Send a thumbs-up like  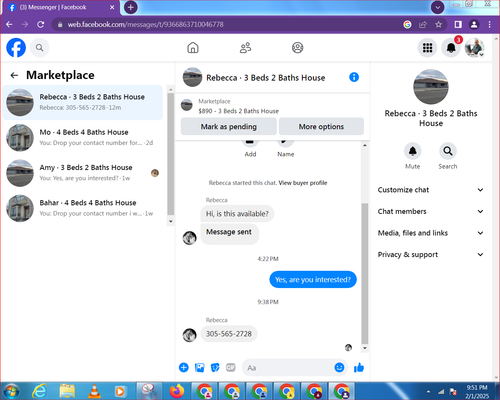(x=359, y=367)
